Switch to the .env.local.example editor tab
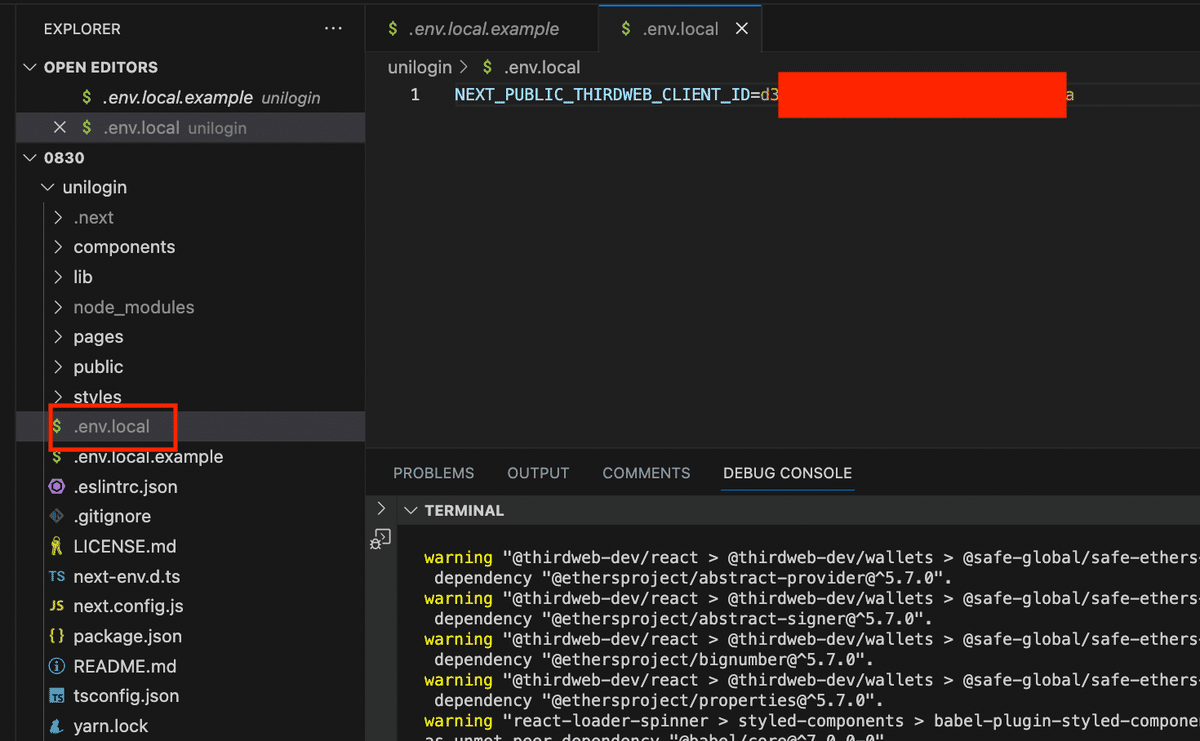This screenshot has height=741, width=1200. 482,29
